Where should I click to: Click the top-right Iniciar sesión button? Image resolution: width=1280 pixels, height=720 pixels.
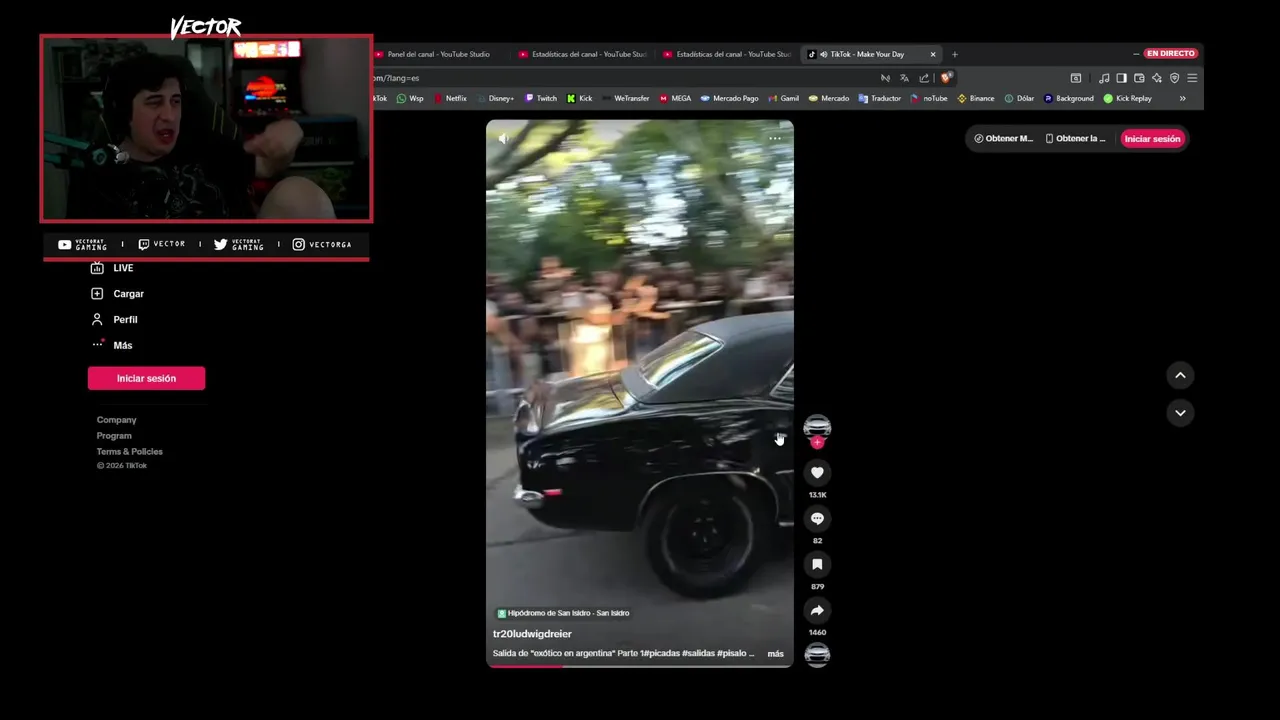click(1152, 139)
